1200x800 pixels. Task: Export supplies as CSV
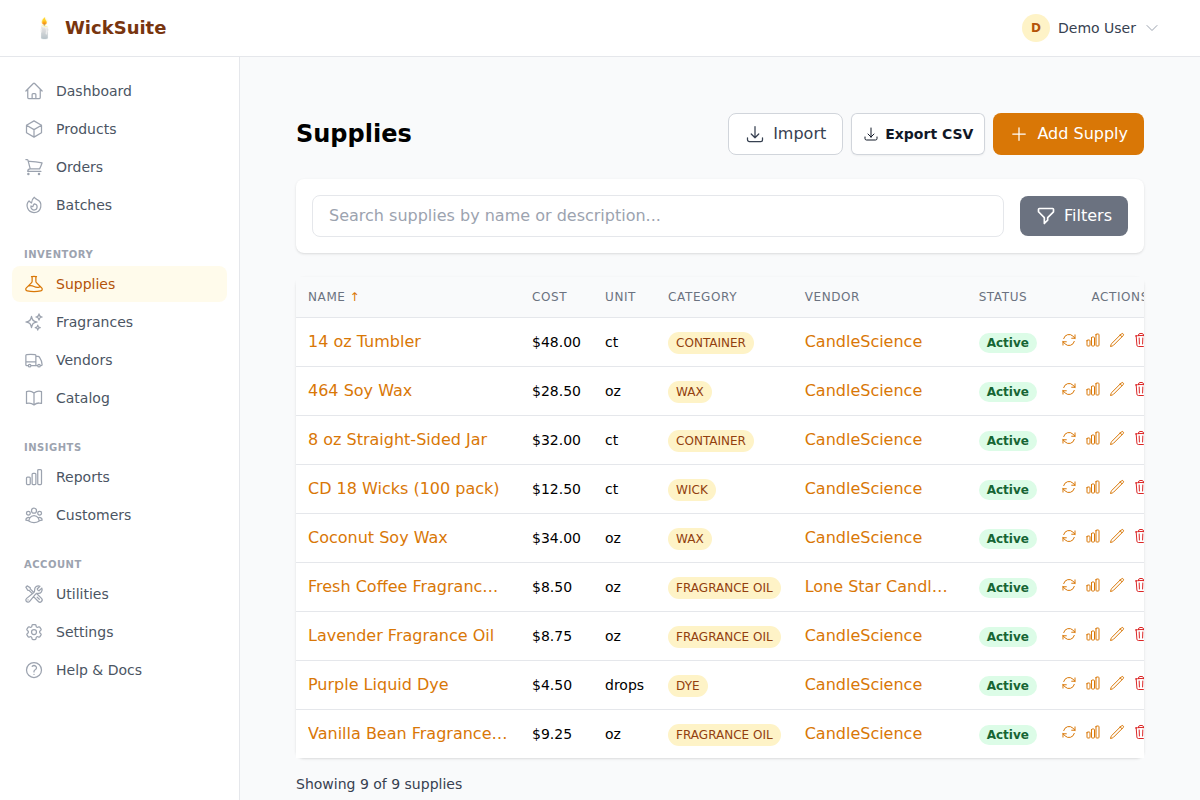click(x=917, y=133)
